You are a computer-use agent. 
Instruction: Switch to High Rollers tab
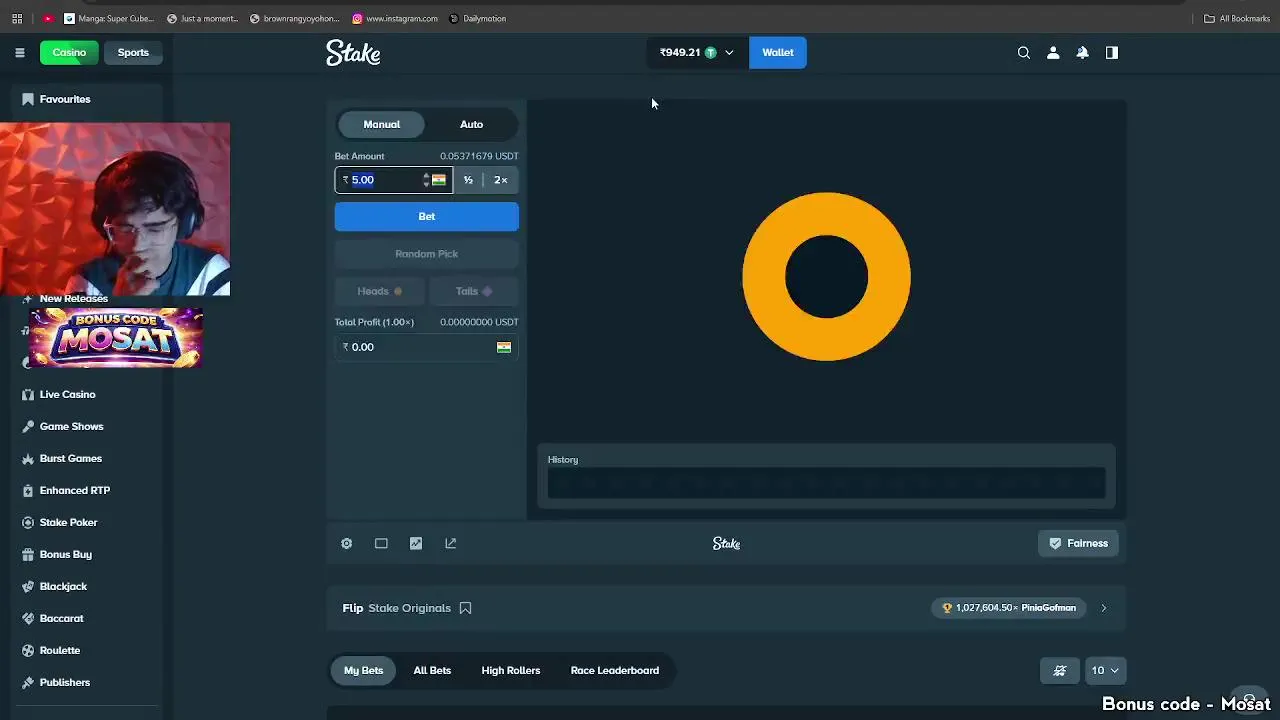click(511, 670)
